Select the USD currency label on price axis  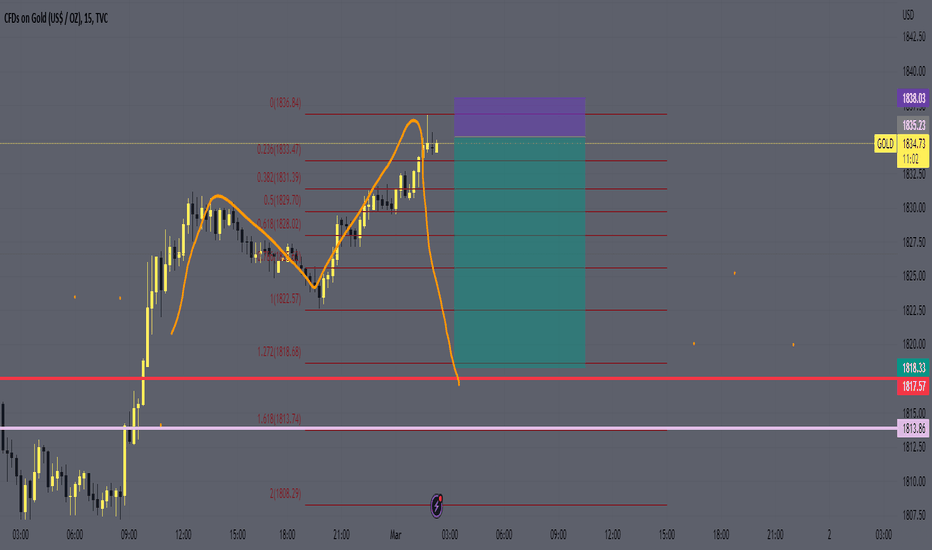coord(908,15)
